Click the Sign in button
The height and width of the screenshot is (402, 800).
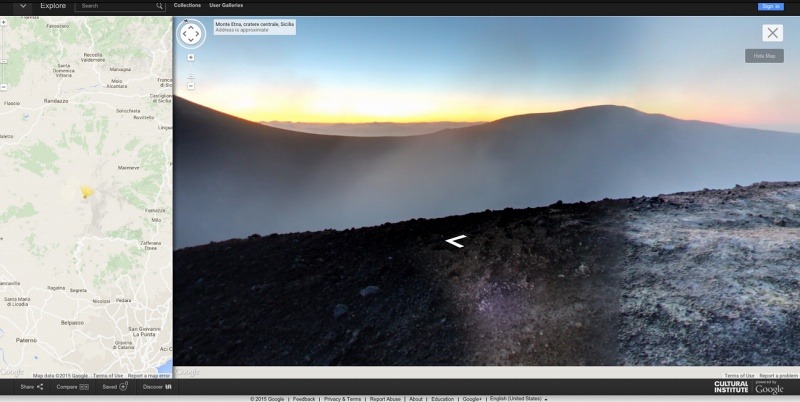[x=770, y=6]
